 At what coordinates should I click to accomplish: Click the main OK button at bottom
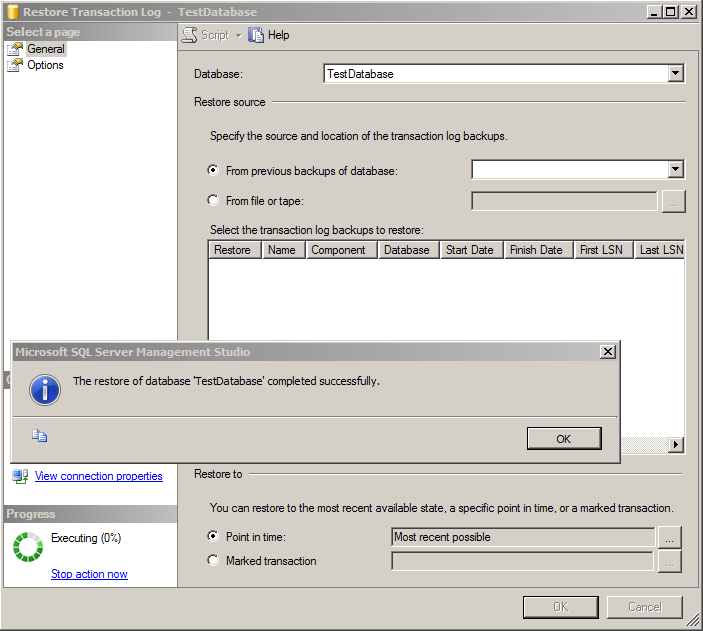pyautogui.click(x=560, y=607)
